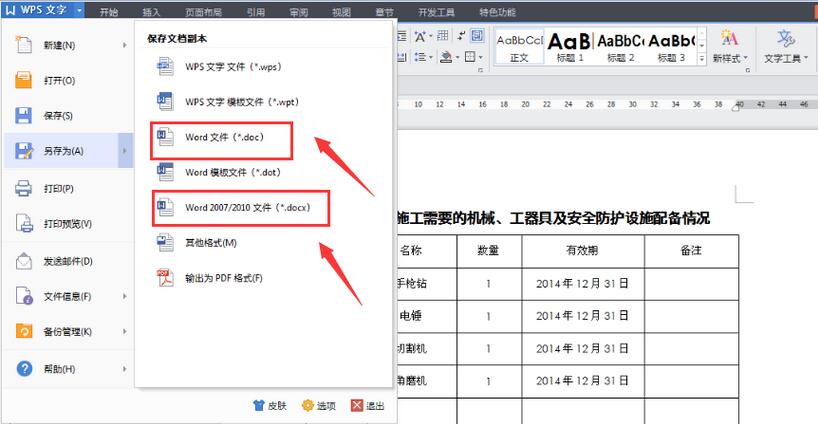Open the WPS 文字 application menu dropdown
818x424 pixels.
pyautogui.click(x=79, y=10)
